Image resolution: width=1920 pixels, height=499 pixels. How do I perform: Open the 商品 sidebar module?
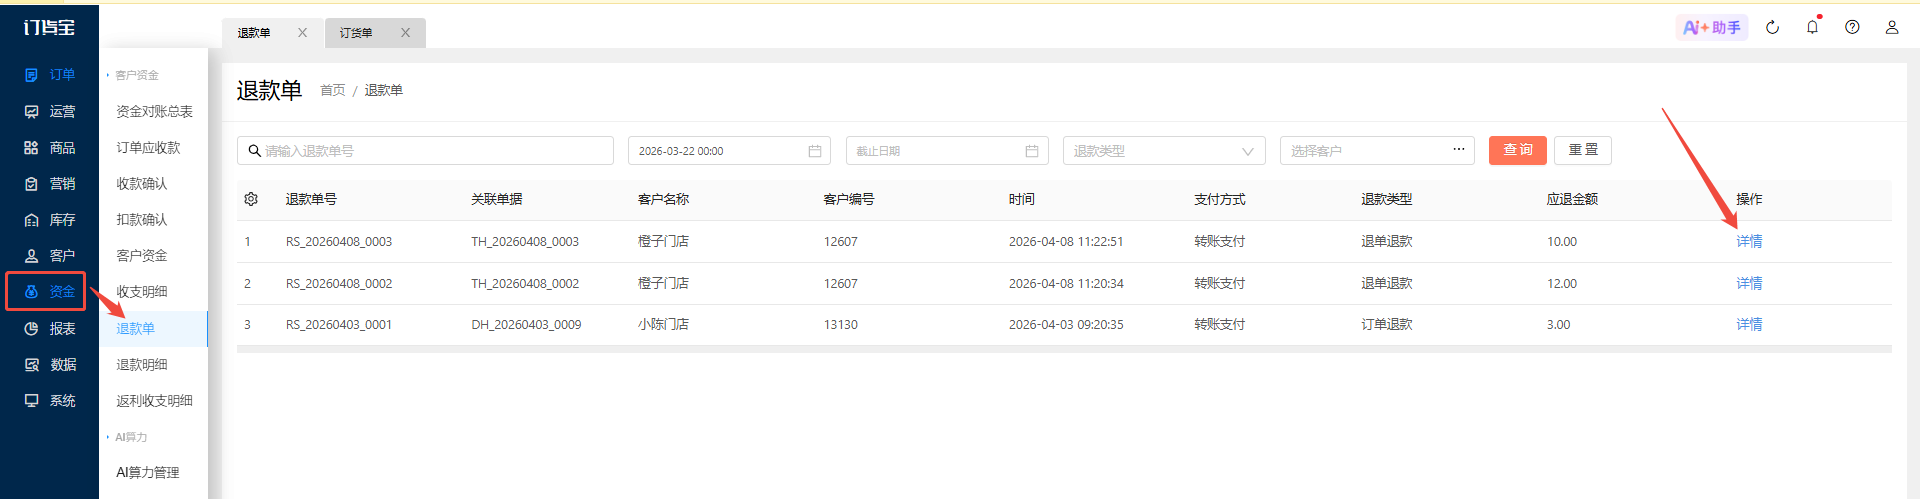[50, 147]
